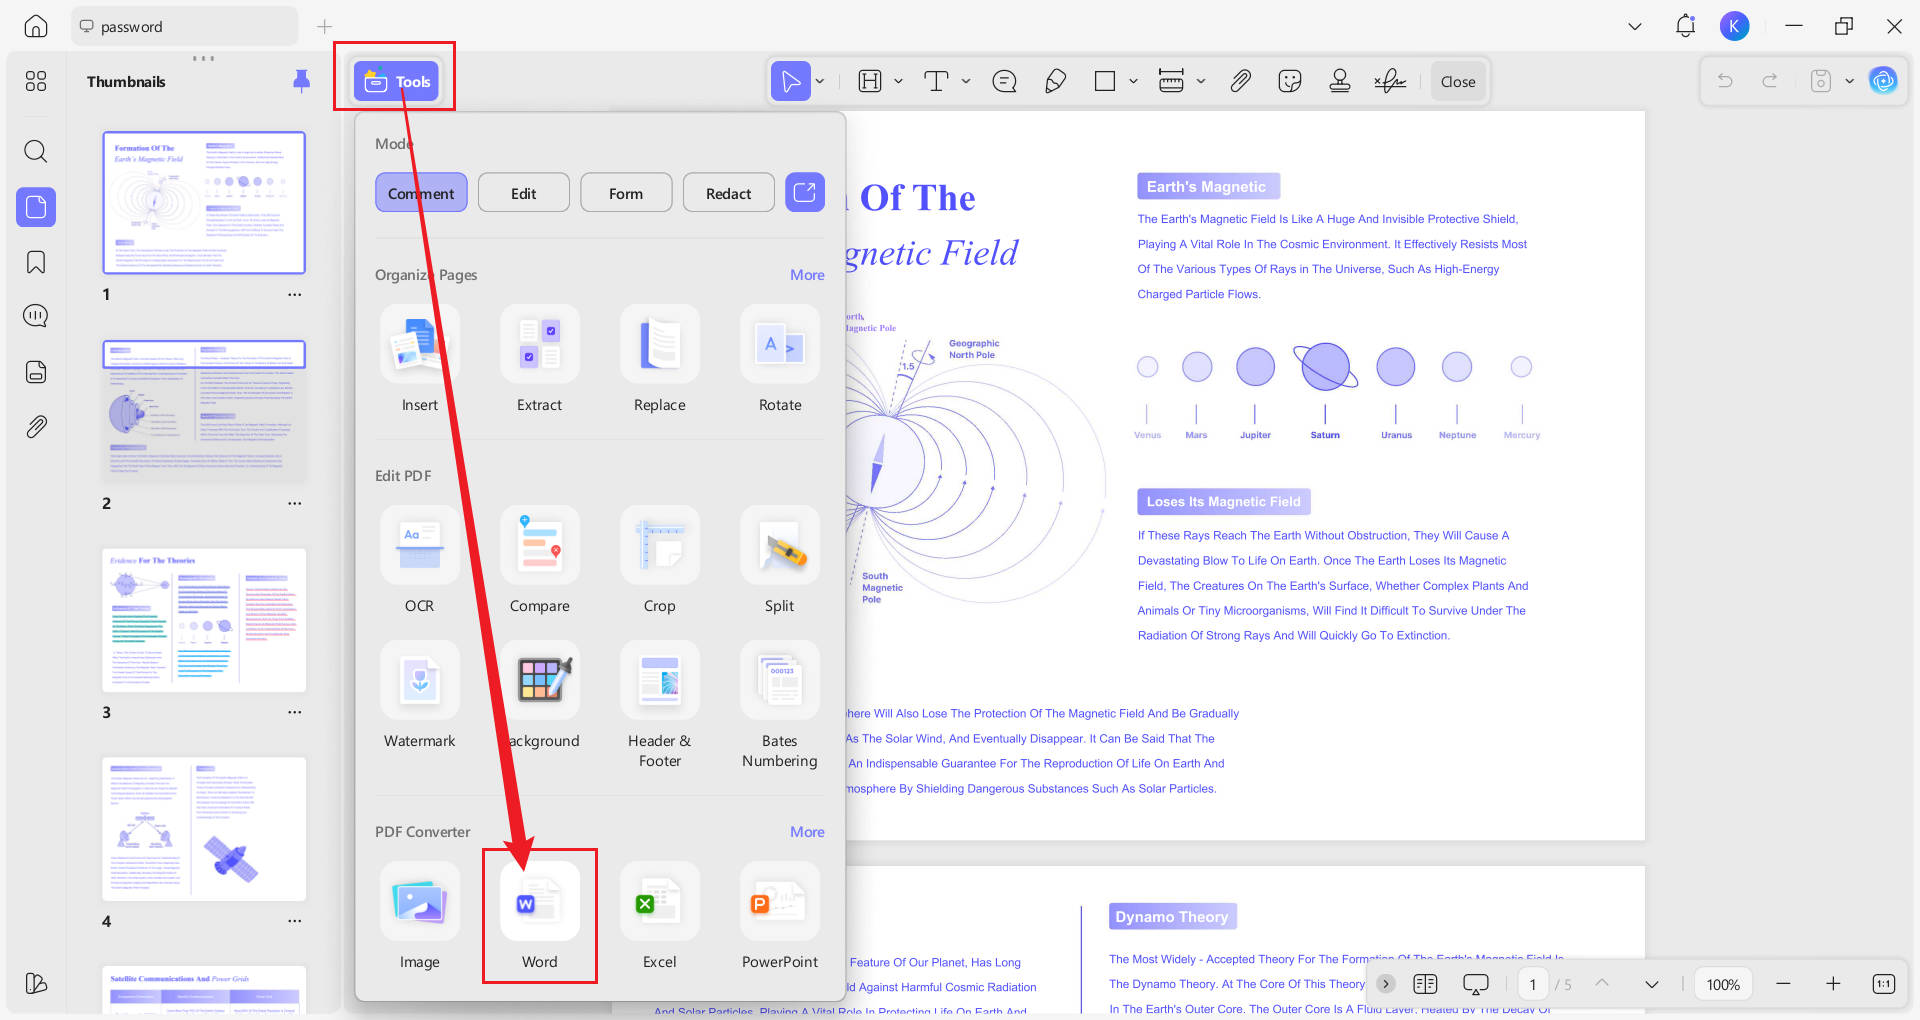Launch the OCR tool
This screenshot has height=1020, width=1920.
pos(420,561)
